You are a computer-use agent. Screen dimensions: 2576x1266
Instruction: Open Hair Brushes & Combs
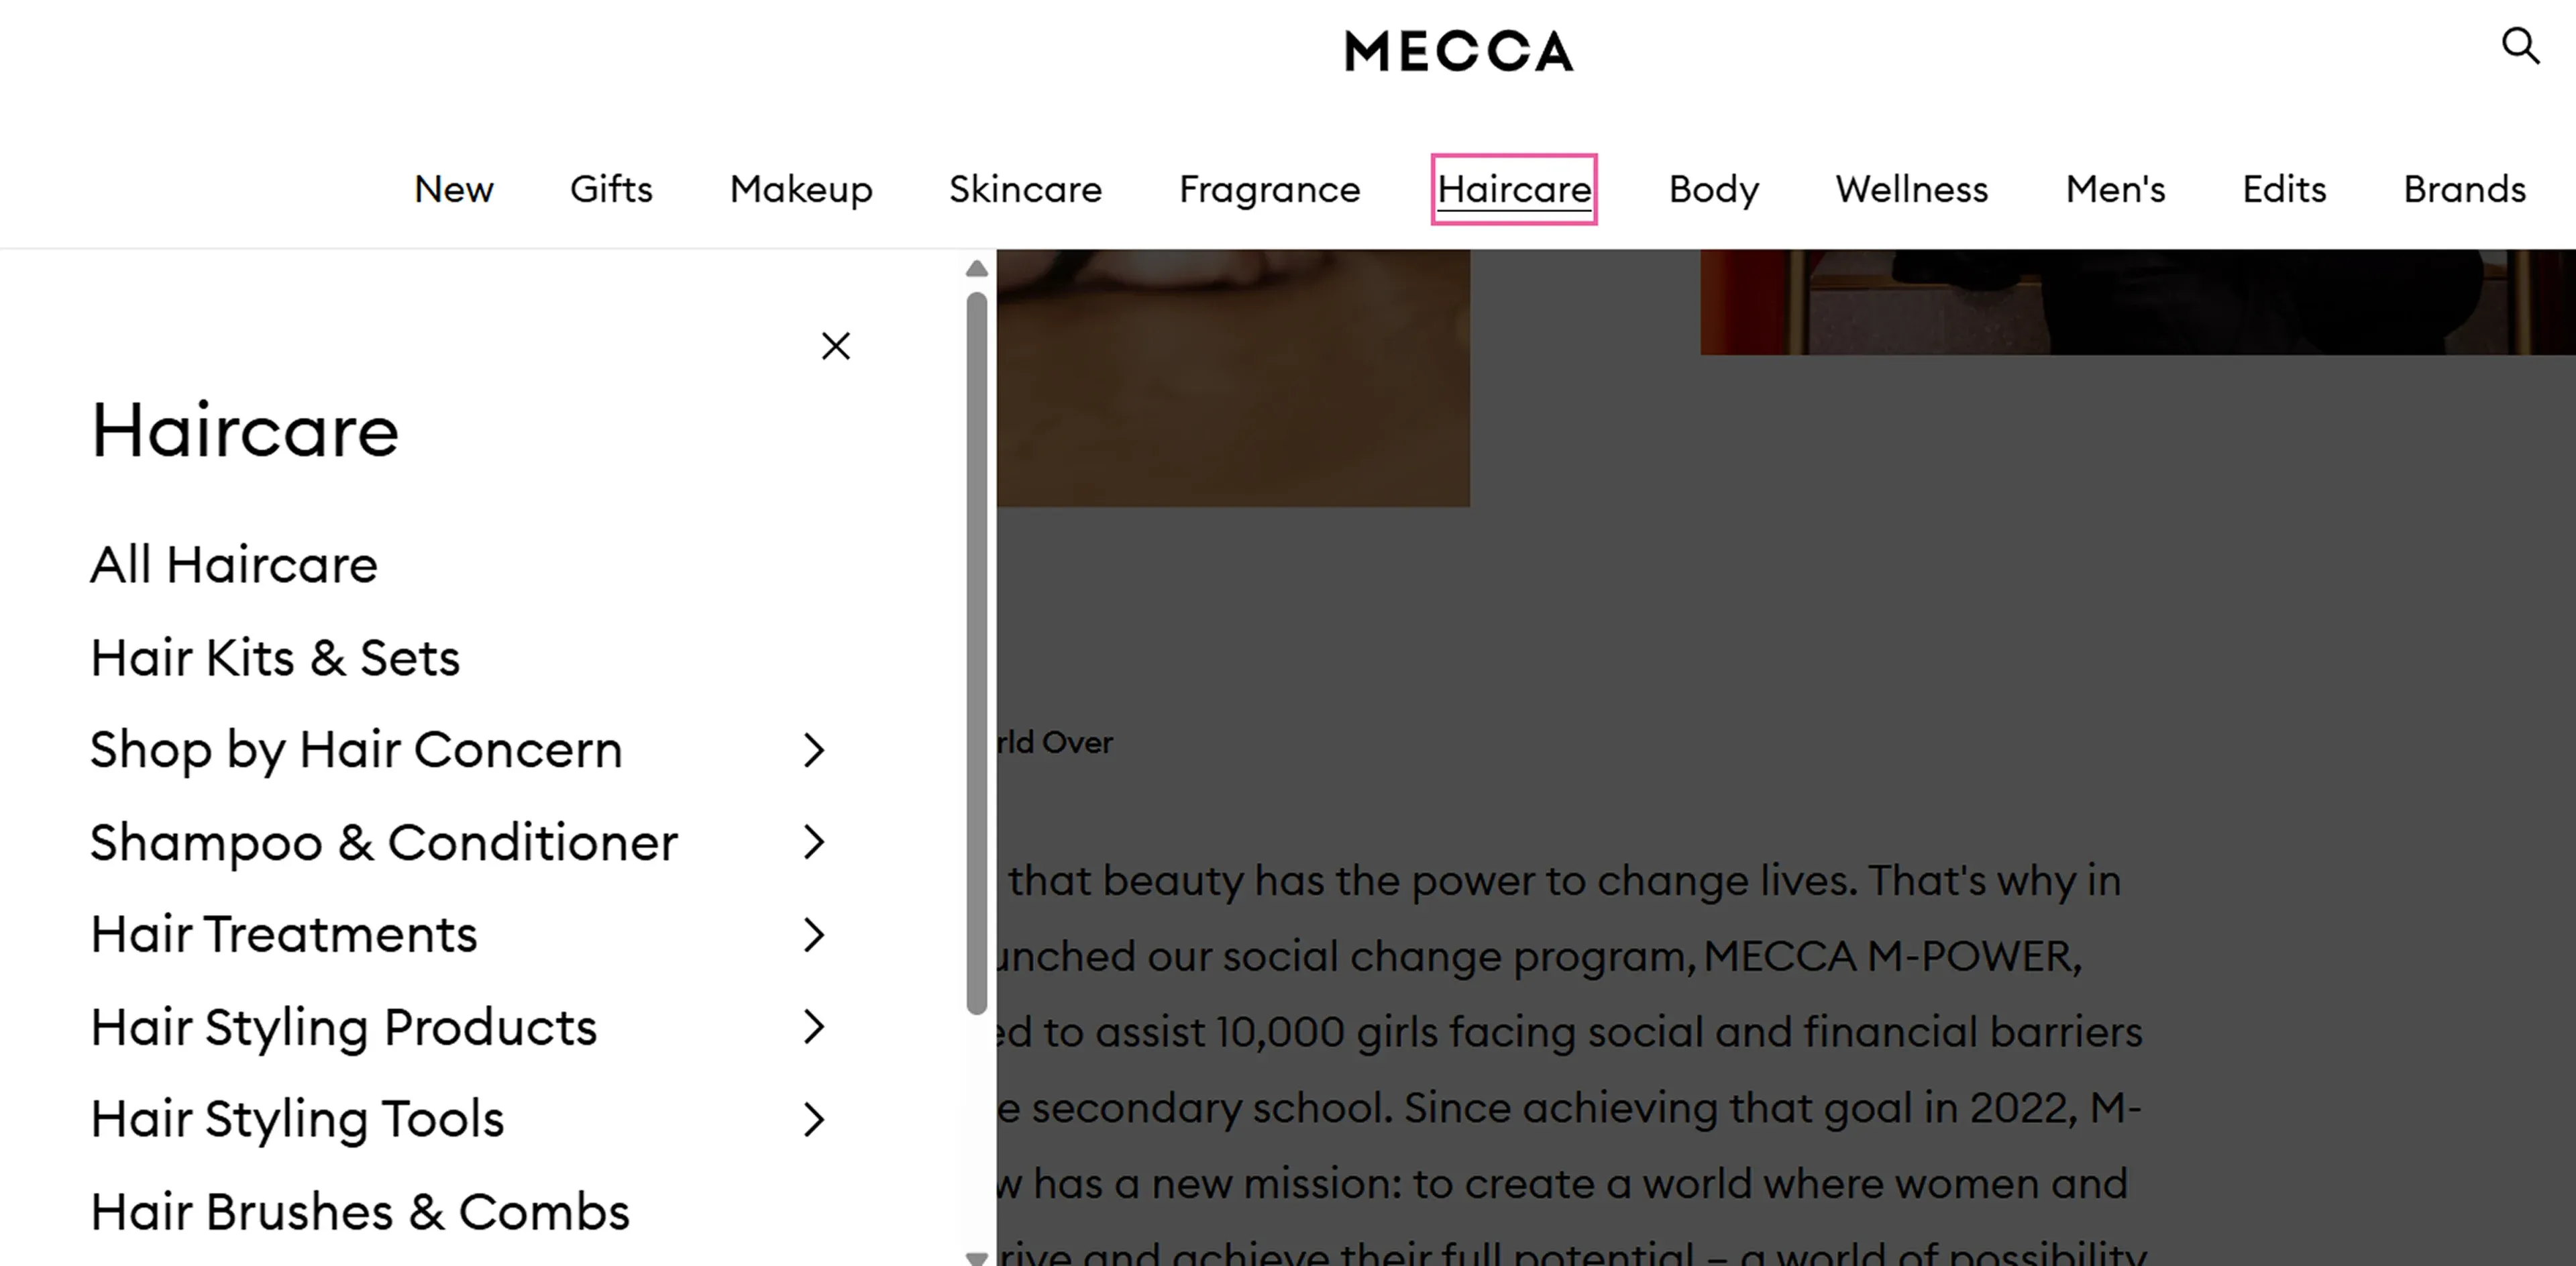point(360,1210)
